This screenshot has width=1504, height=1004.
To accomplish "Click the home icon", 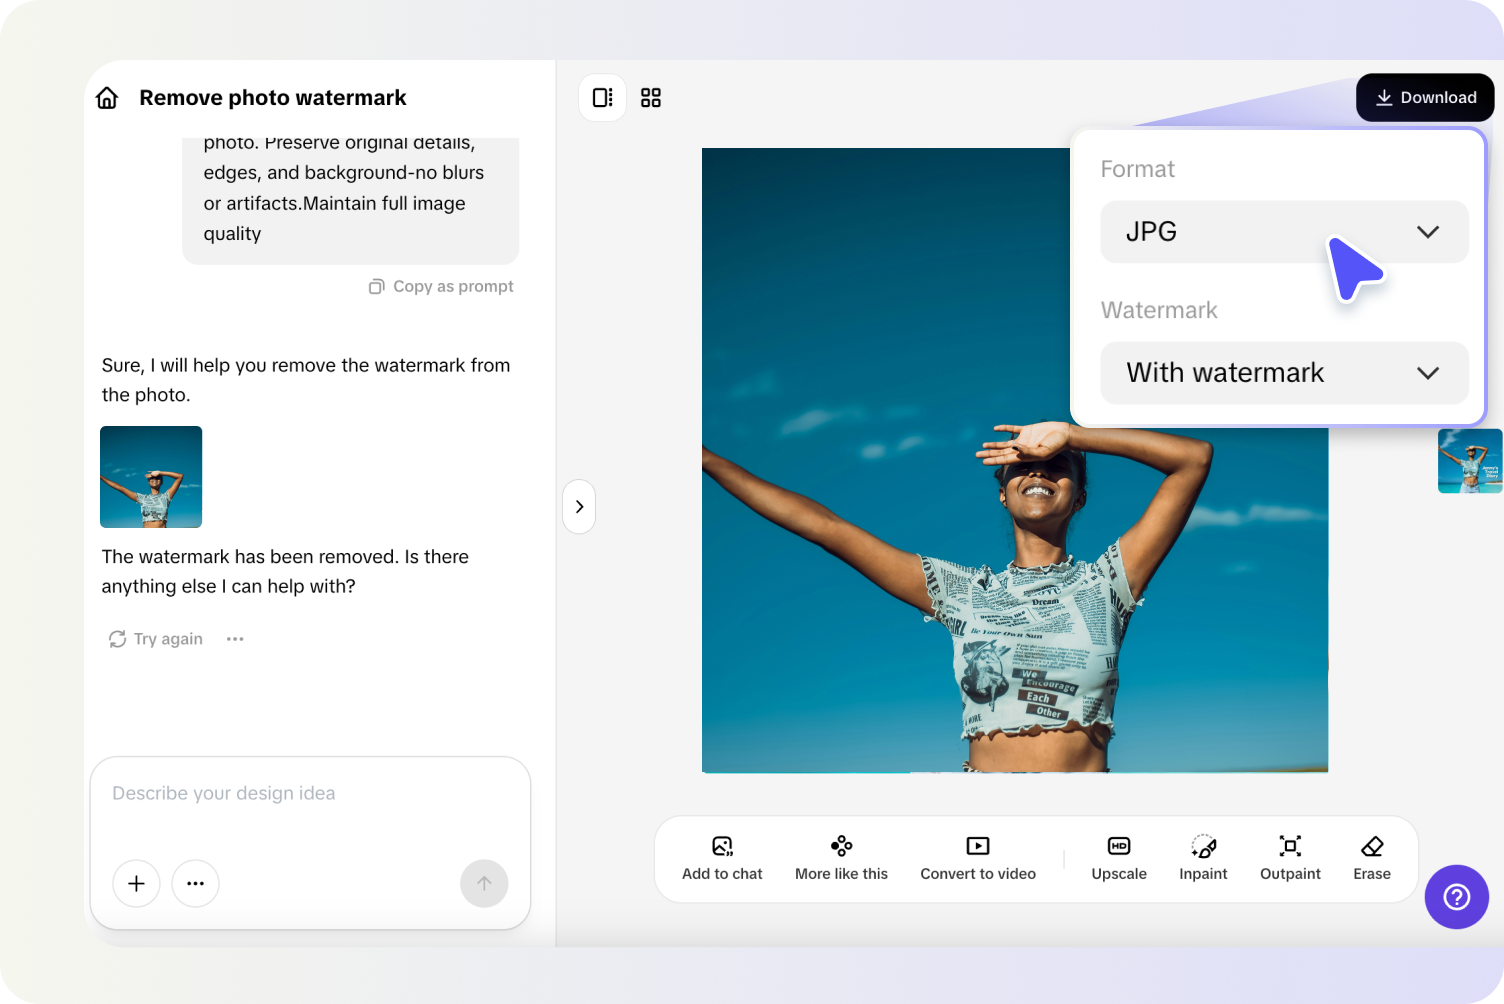I will (x=107, y=98).
